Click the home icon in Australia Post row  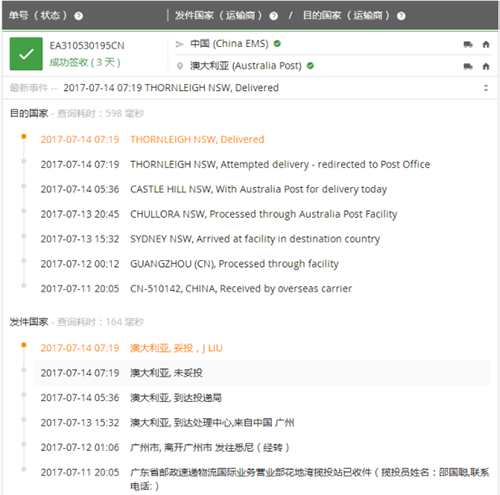486,66
